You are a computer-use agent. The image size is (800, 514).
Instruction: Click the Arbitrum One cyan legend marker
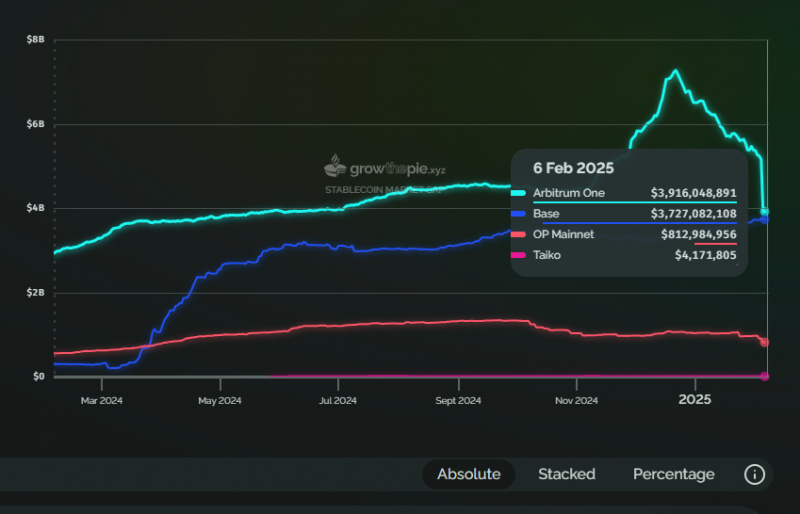click(518, 193)
